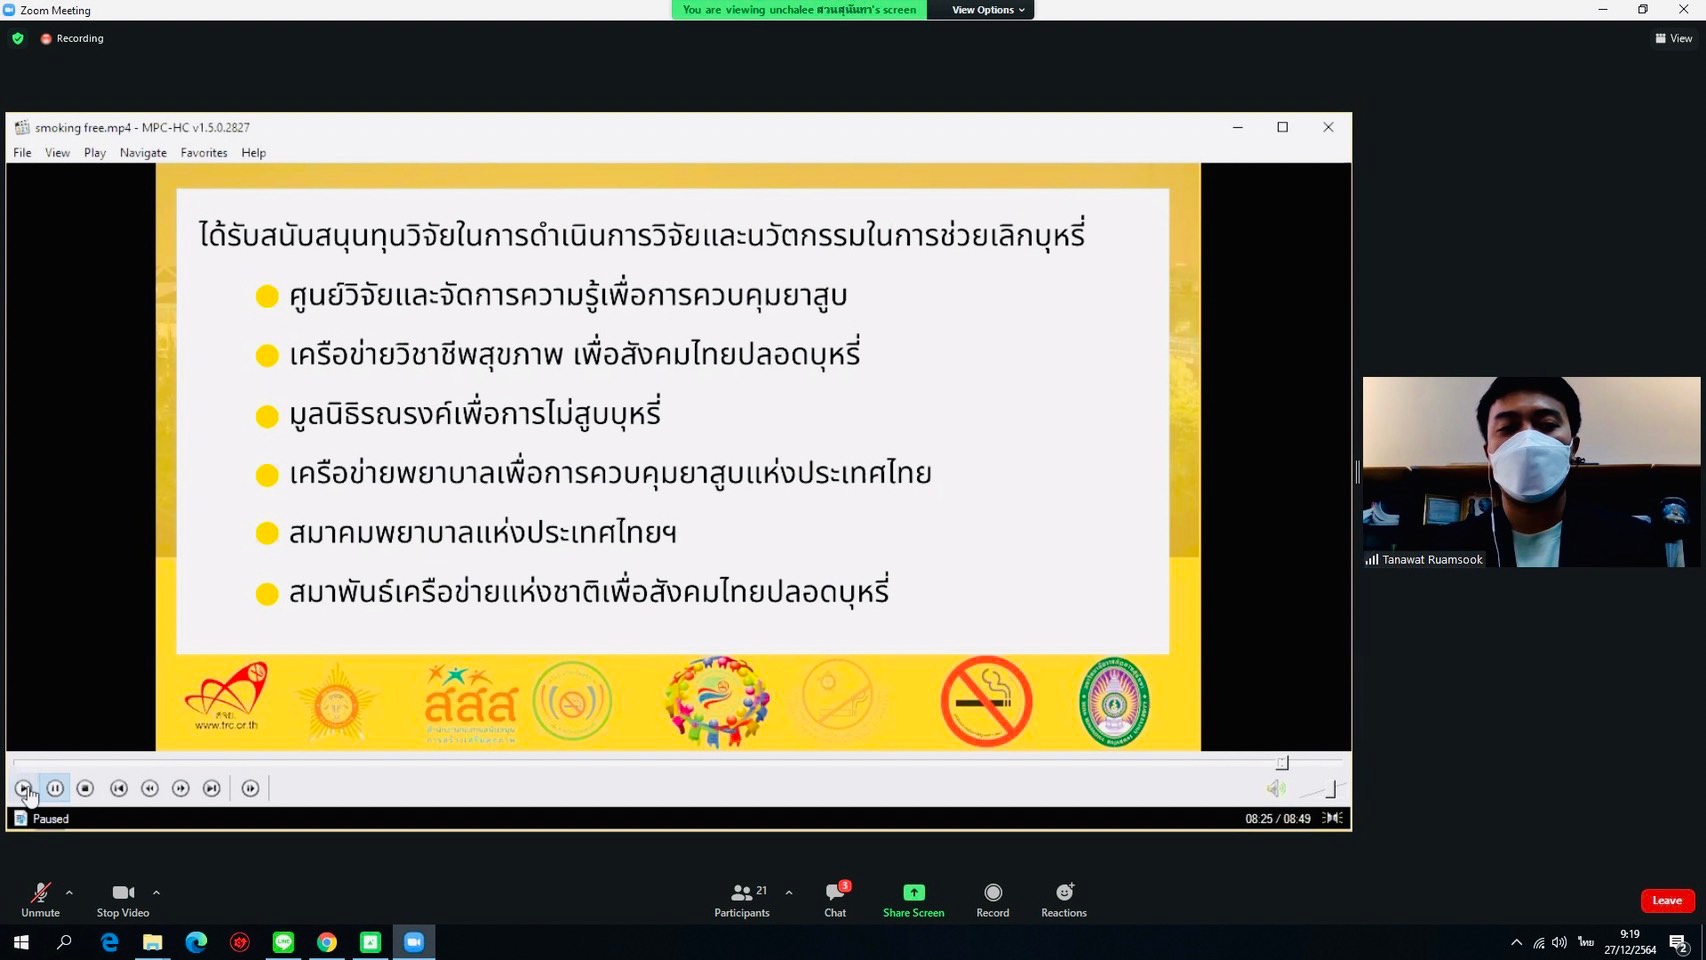Screen dimensions: 1706x960
Task: Open the Favorites menu
Action: (x=204, y=153)
